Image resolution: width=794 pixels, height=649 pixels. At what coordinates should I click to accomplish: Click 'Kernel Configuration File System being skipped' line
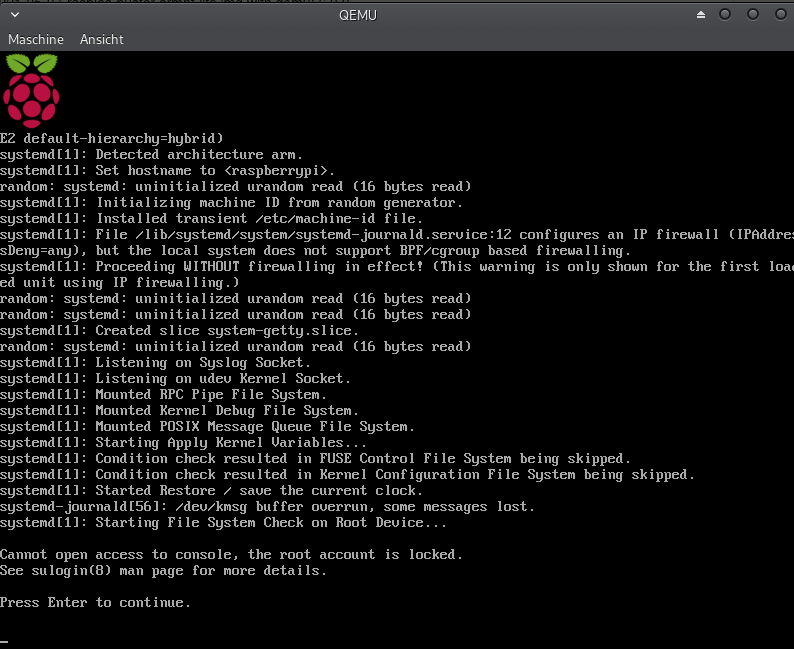tap(347, 475)
